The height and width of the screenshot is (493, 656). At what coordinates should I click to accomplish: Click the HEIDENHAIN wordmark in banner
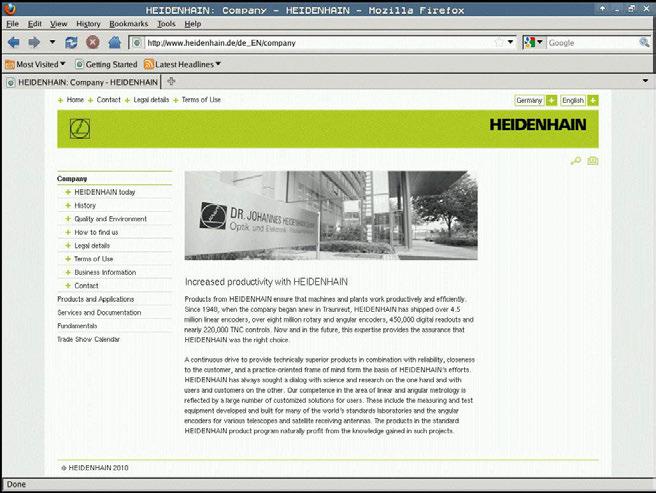(x=538, y=125)
